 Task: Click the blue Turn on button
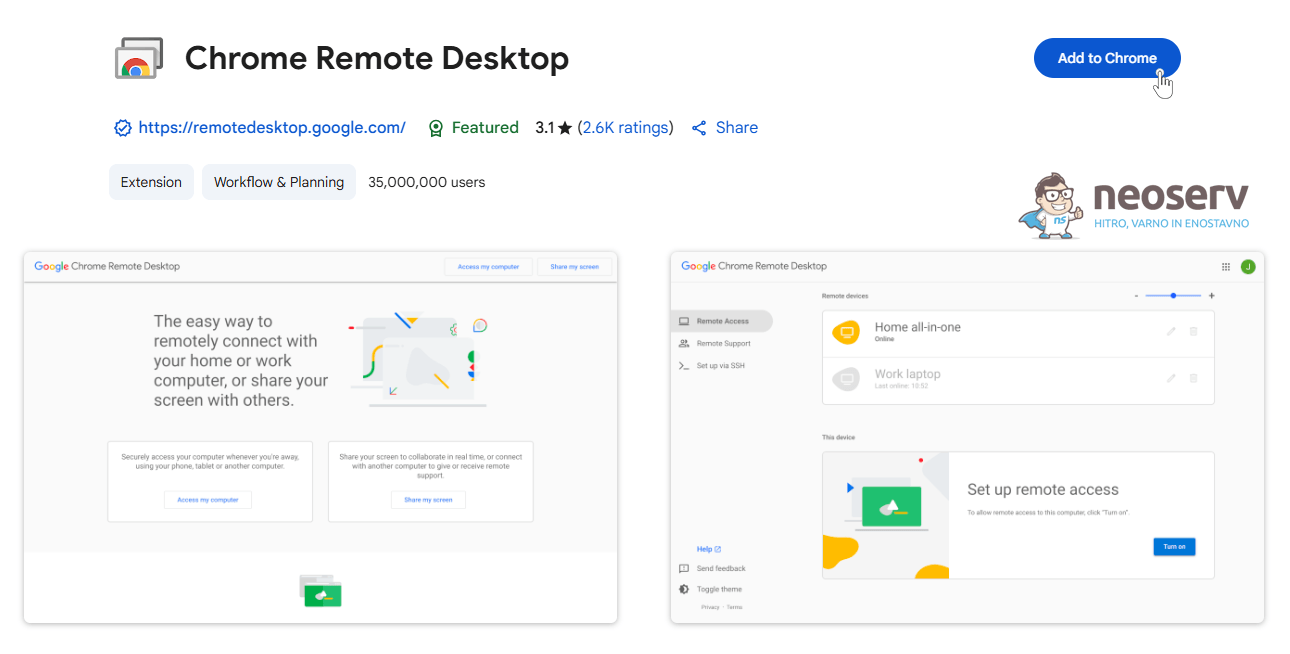coord(1174,547)
